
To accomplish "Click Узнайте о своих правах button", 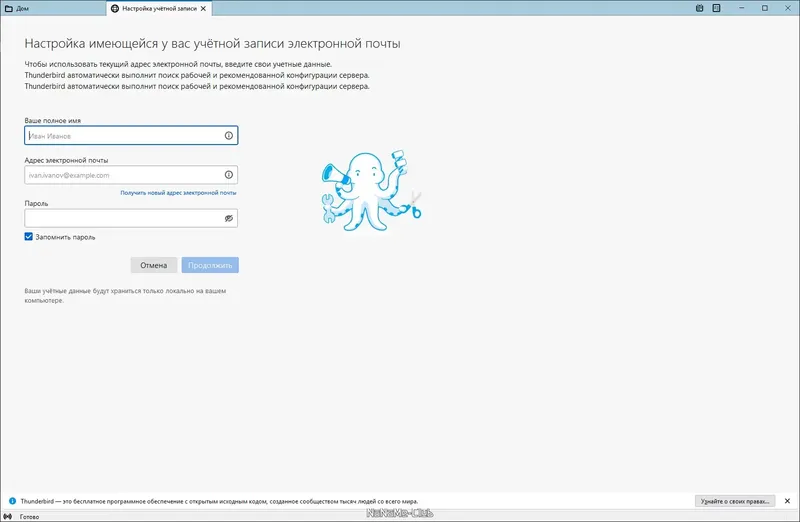I will [735, 501].
